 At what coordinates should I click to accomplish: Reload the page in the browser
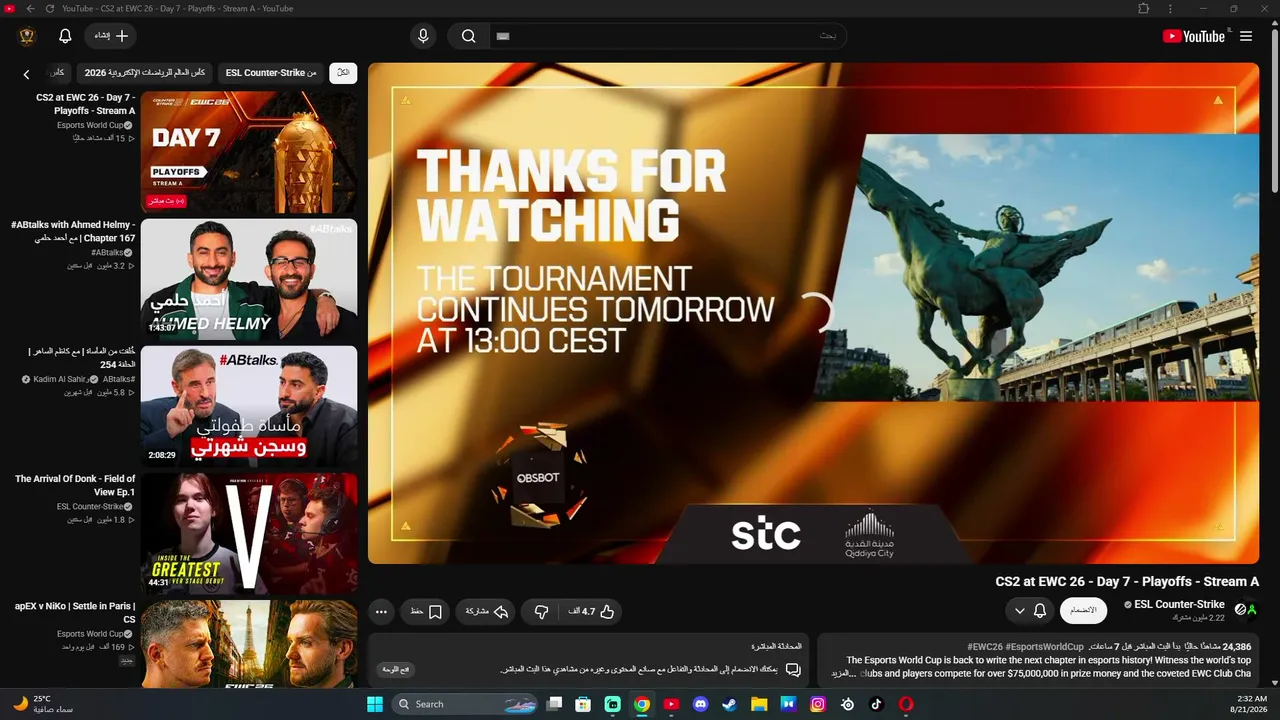(49, 8)
